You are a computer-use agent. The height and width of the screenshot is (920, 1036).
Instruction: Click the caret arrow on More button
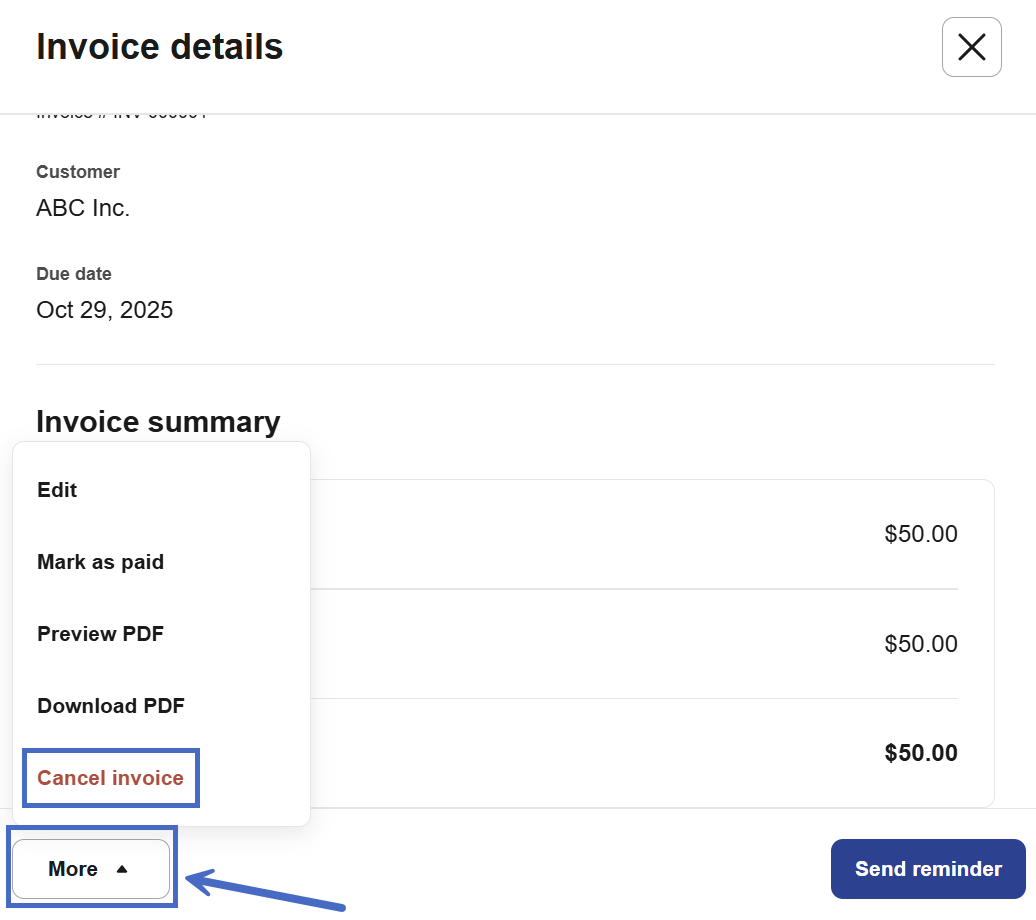(122, 869)
